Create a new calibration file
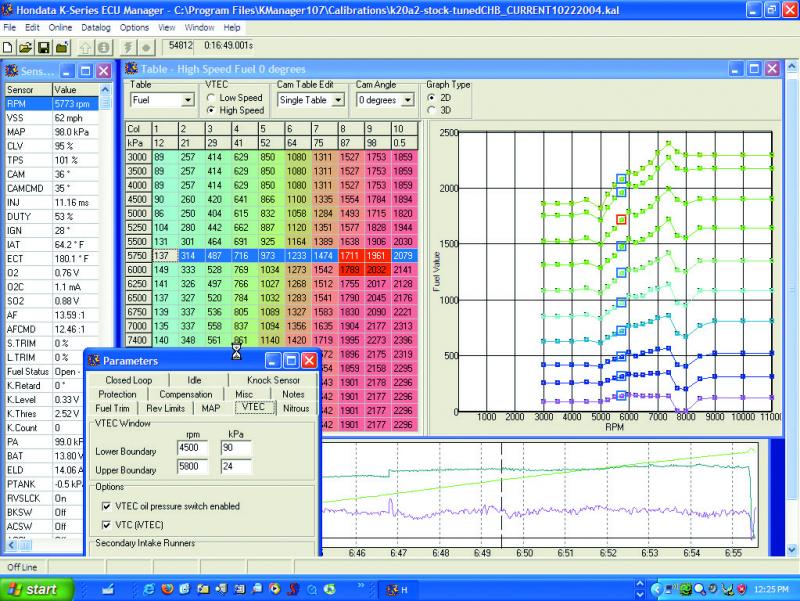 point(8,48)
